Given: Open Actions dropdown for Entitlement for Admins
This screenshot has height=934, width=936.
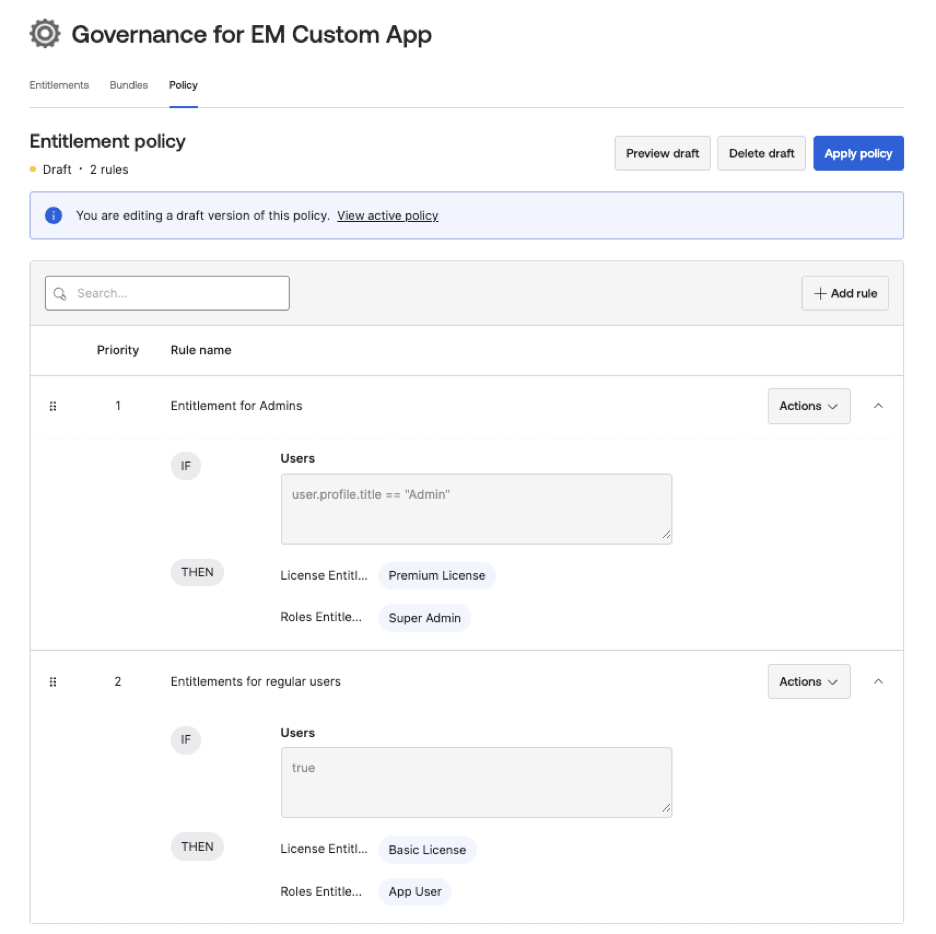Looking at the screenshot, I should coord(808,406).
